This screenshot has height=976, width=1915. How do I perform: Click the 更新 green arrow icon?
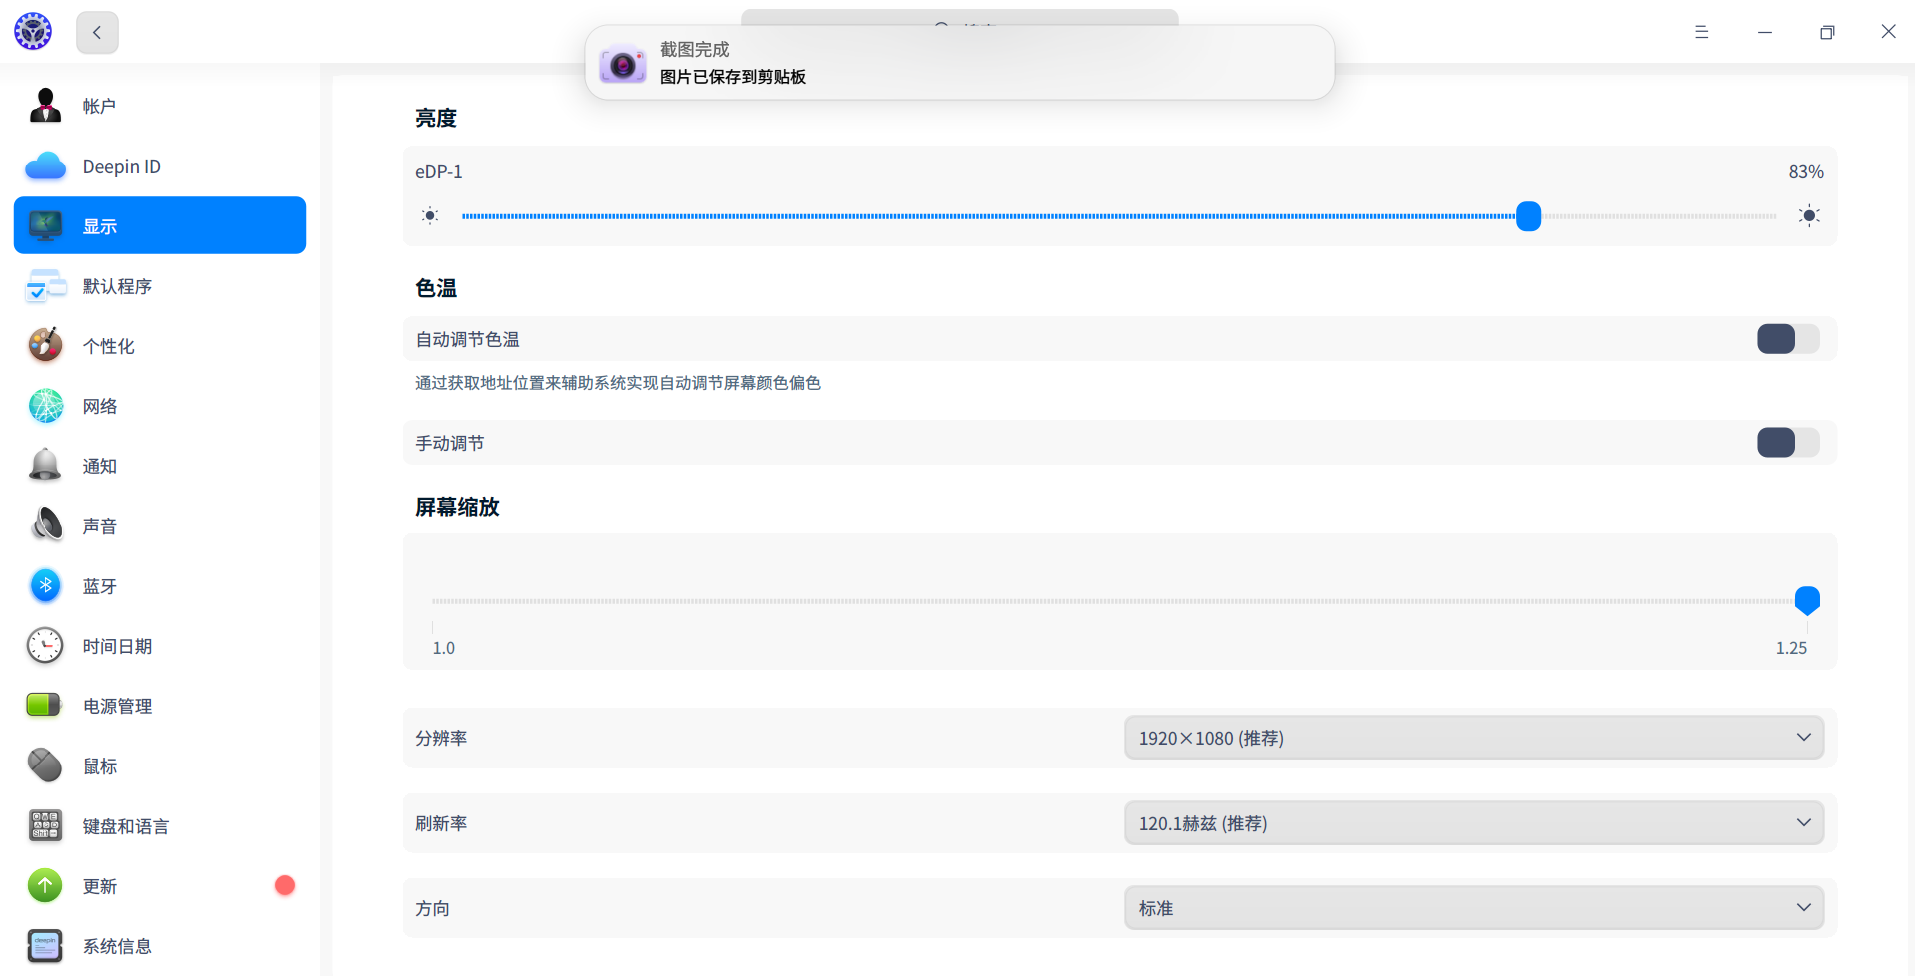point(45,885)
